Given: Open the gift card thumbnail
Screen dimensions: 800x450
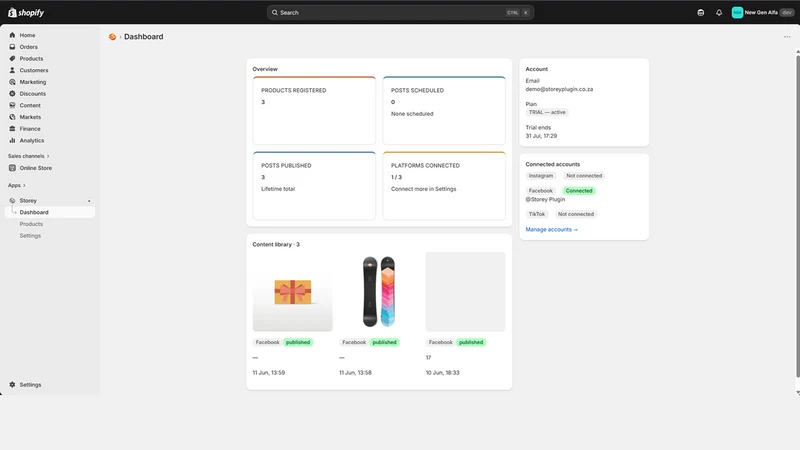Looking at the screenshot, I should [x=292, y=292].
